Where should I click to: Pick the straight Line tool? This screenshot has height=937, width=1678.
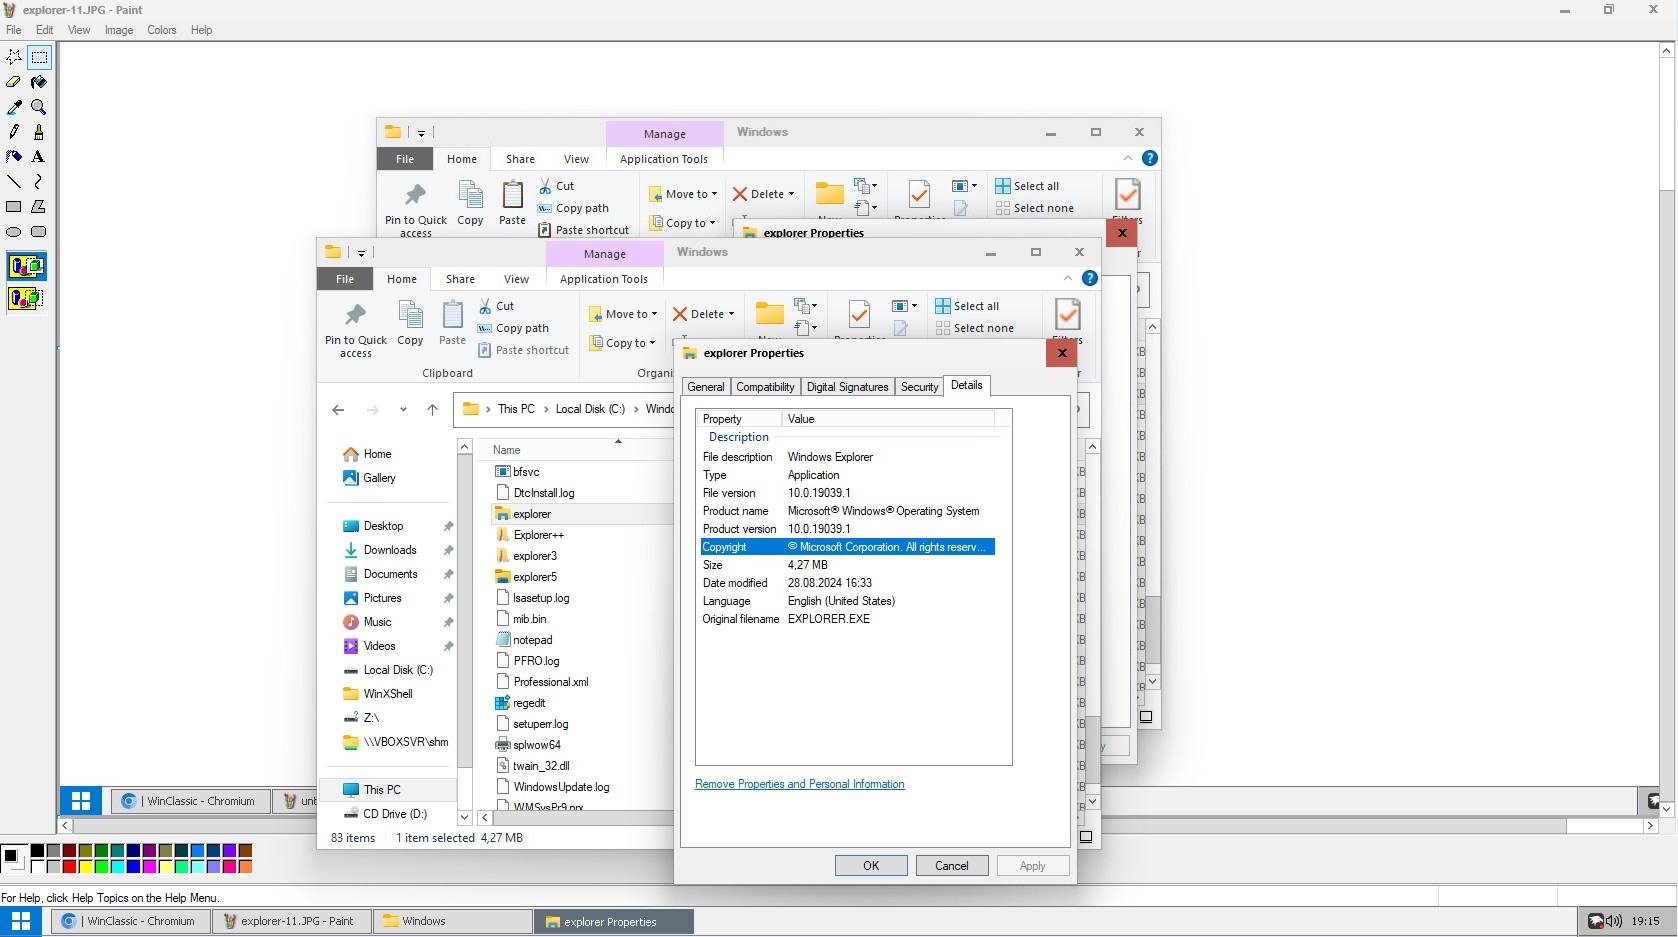click(x=14, y=182)
